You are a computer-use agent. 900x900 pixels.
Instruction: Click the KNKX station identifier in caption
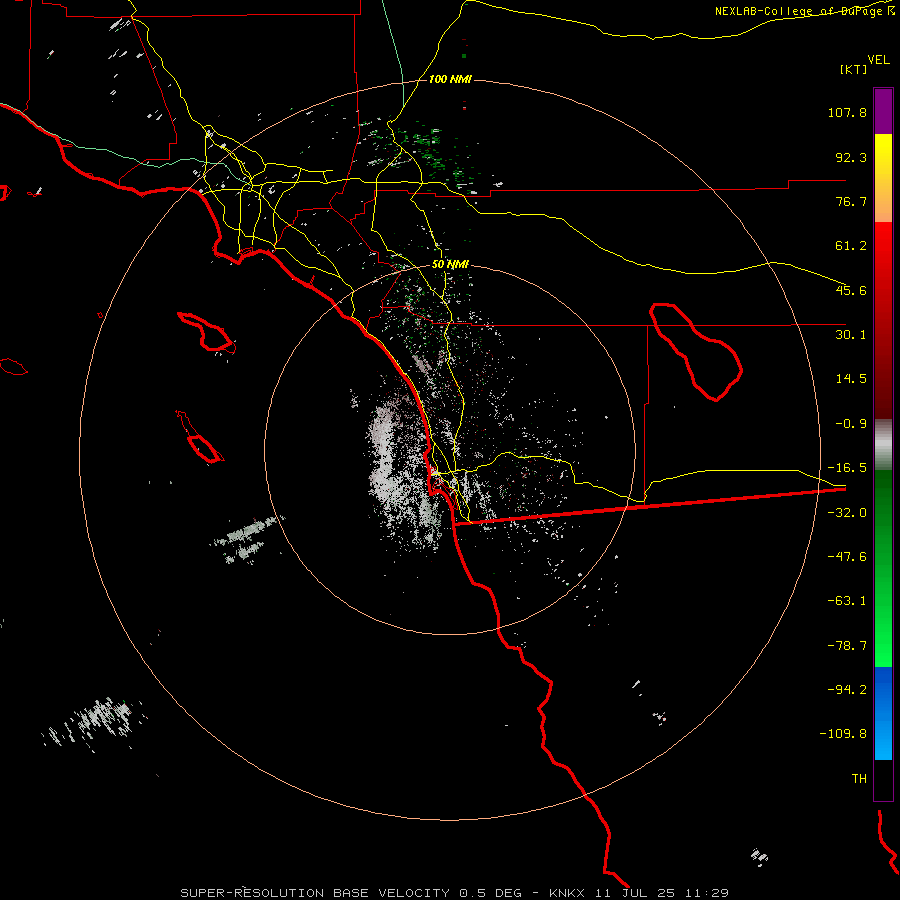tap(567, 893)
